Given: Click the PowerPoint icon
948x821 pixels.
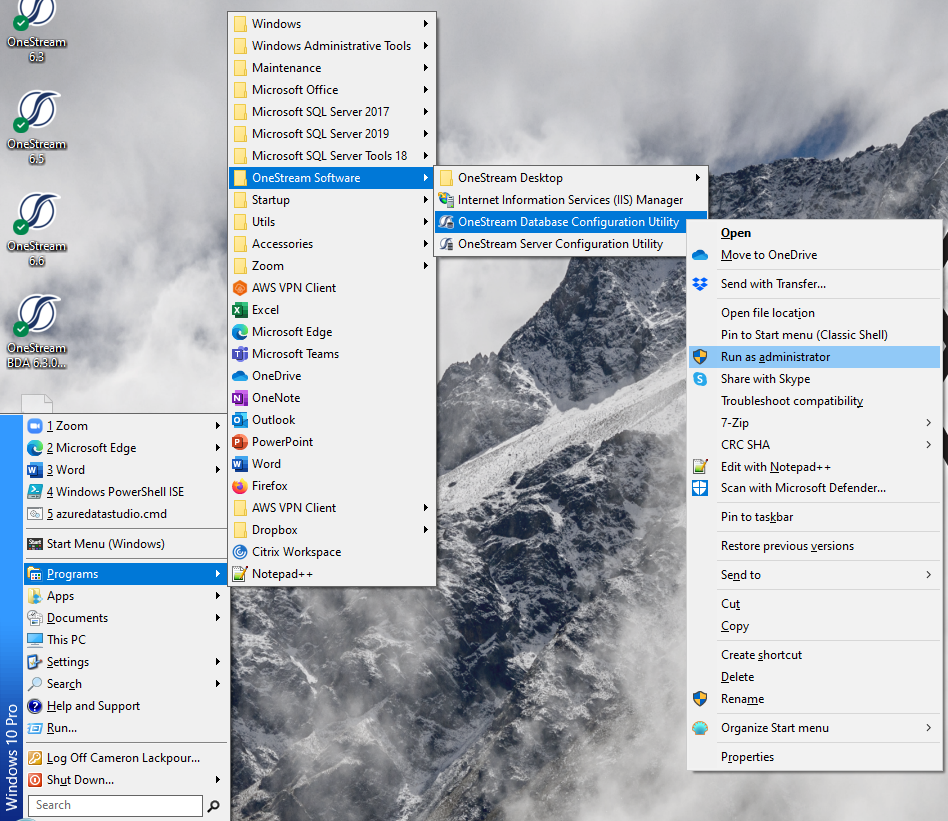Looking at the screenshot, I should tap(240, 442).
